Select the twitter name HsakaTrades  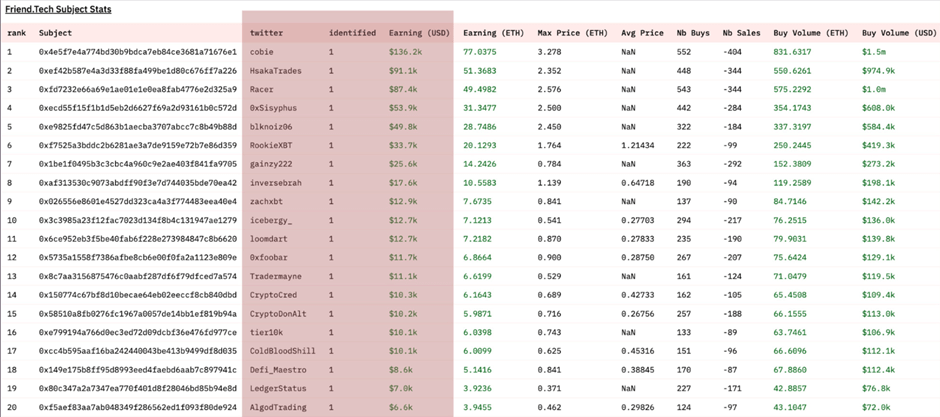click(x=276, y=71)
